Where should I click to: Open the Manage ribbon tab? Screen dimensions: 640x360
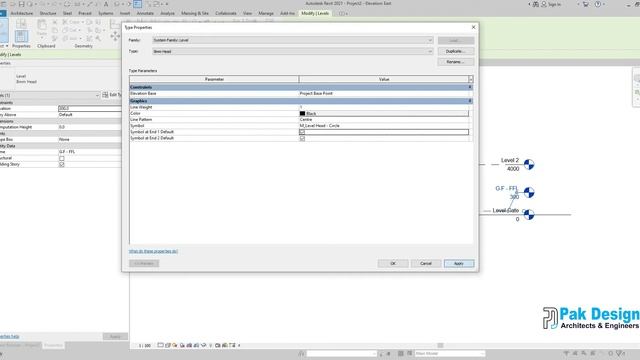266,13
